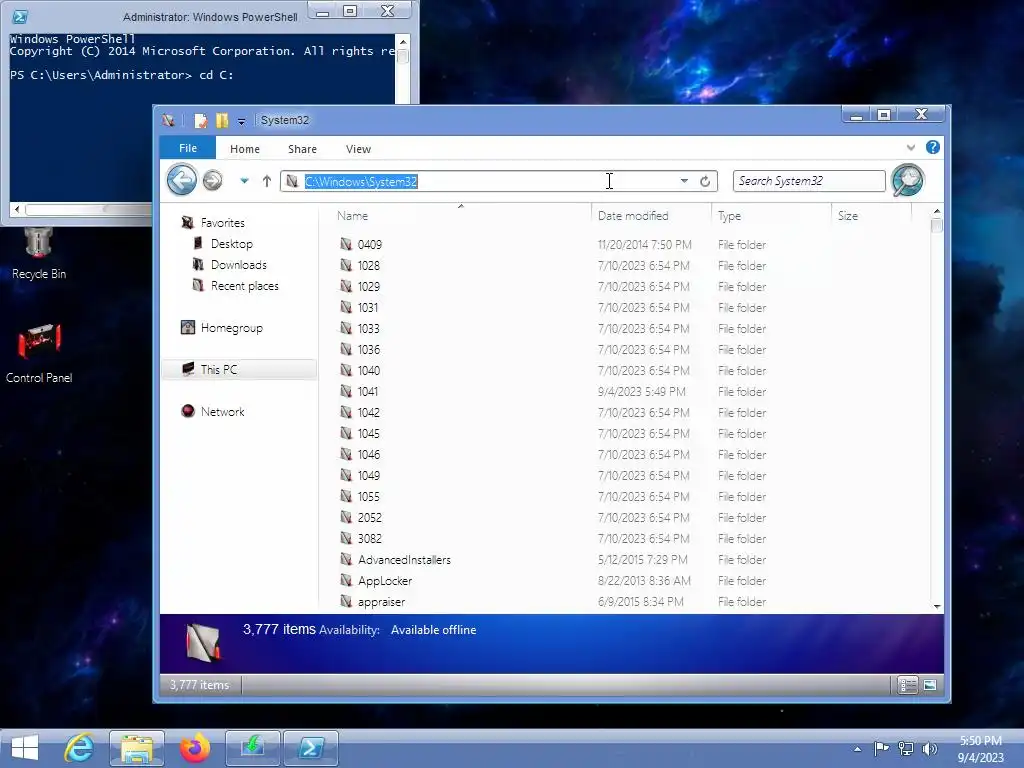Select Favorites in navigation pane

tap(222, 223)
